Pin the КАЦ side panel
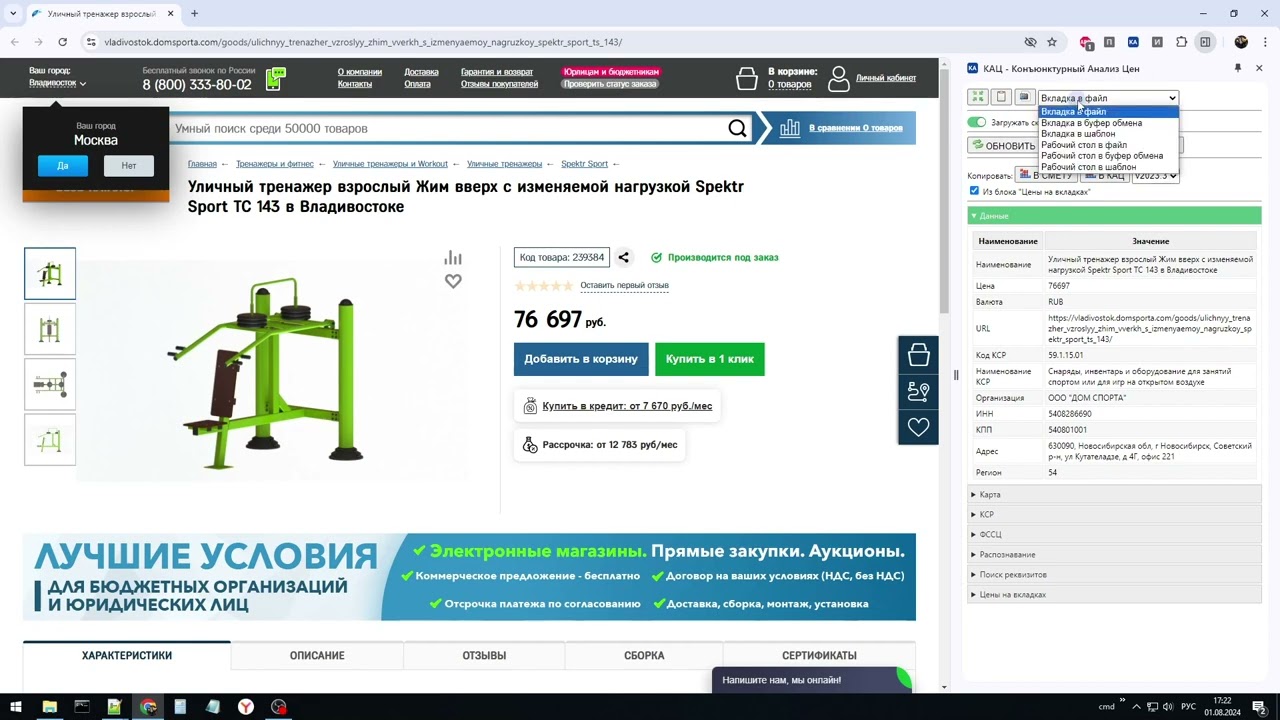The height and width of the screenshot is (720, 1280). pyautogui.click(x=1237, y=68)
